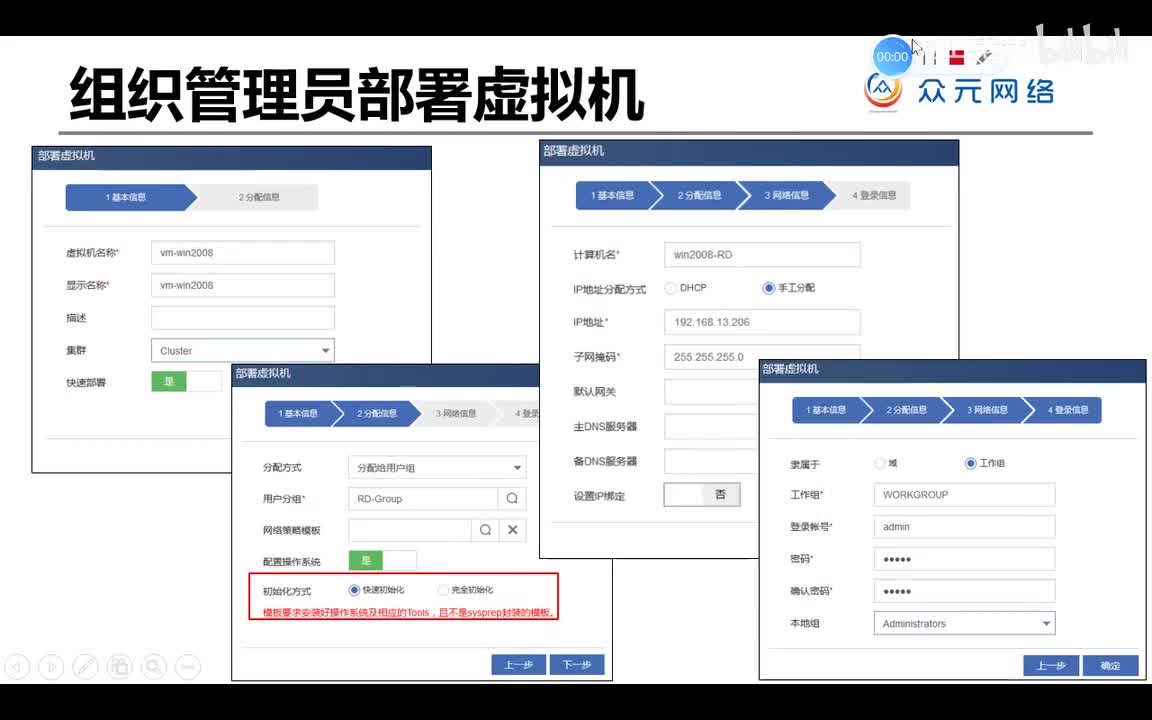Click 上一步 in the WORKGROUP dialog
The width and height of the screenshot is (1152, 720).
point(1051,666)
